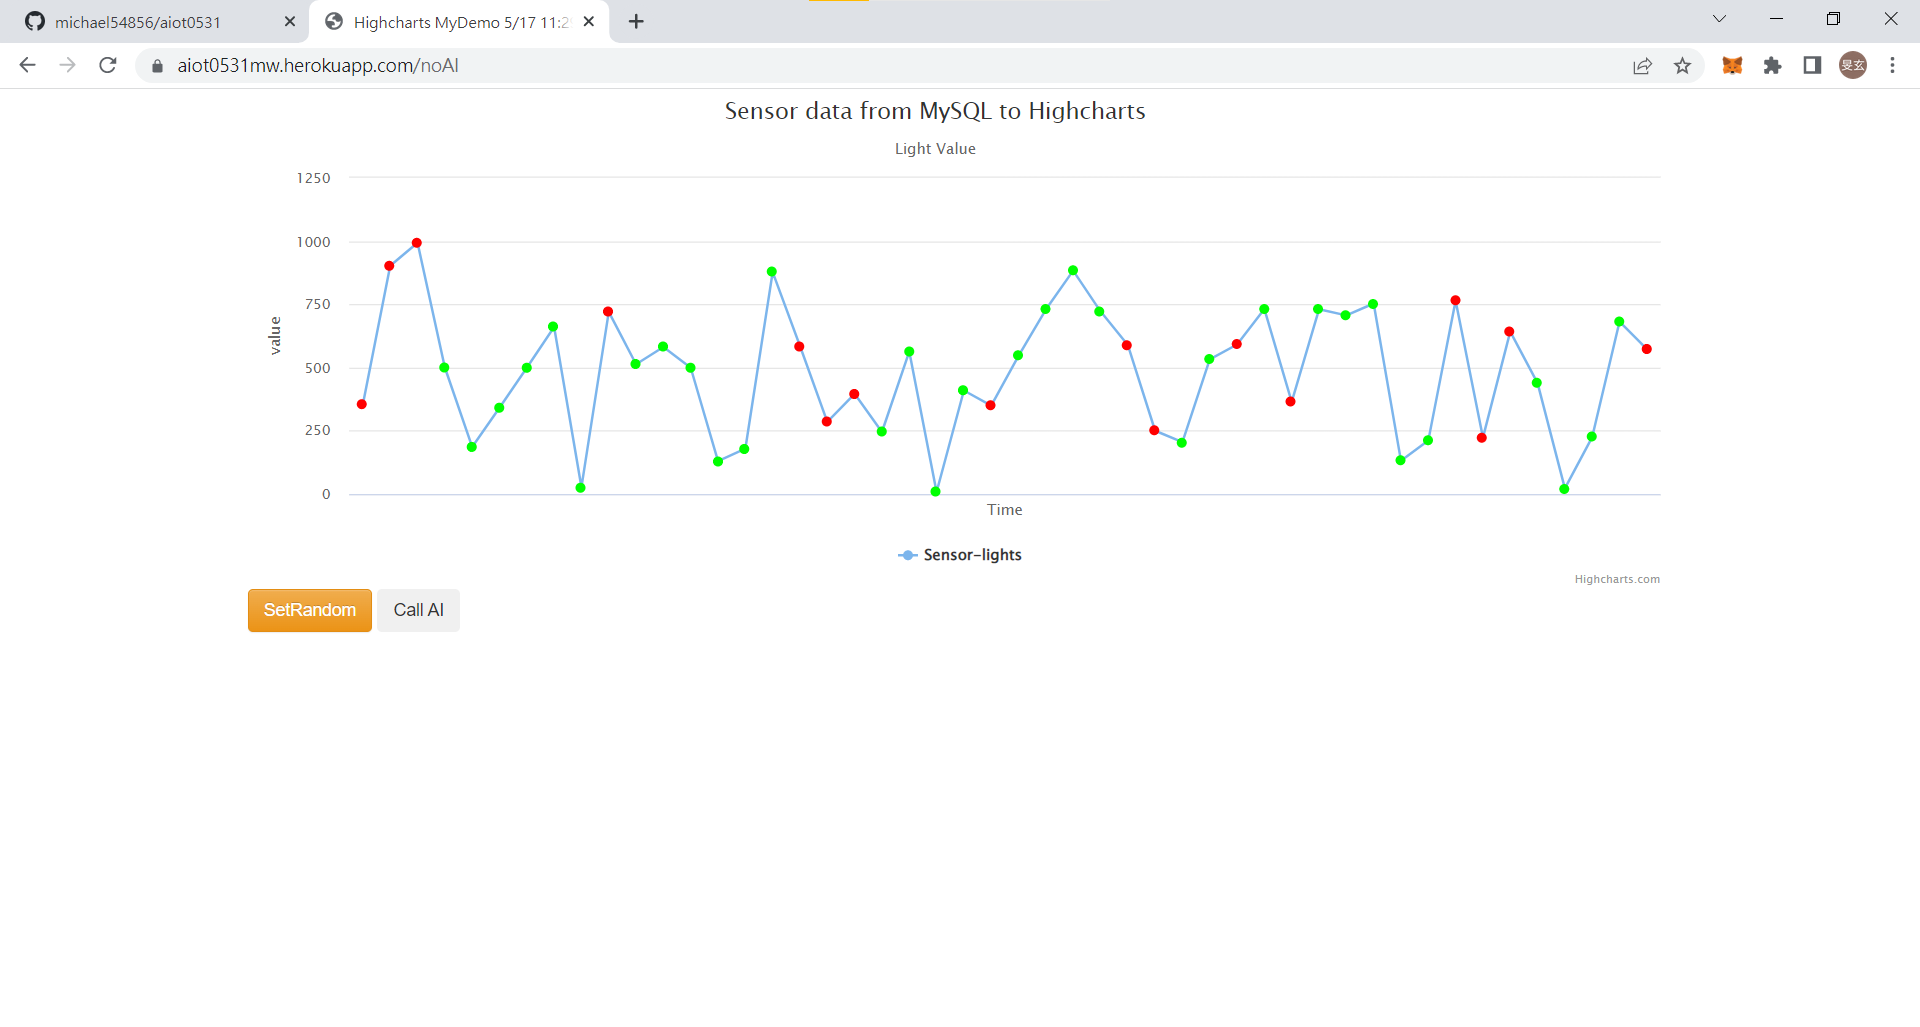
Task: Maximize or restore the browser window
Action: [1833, 19]
